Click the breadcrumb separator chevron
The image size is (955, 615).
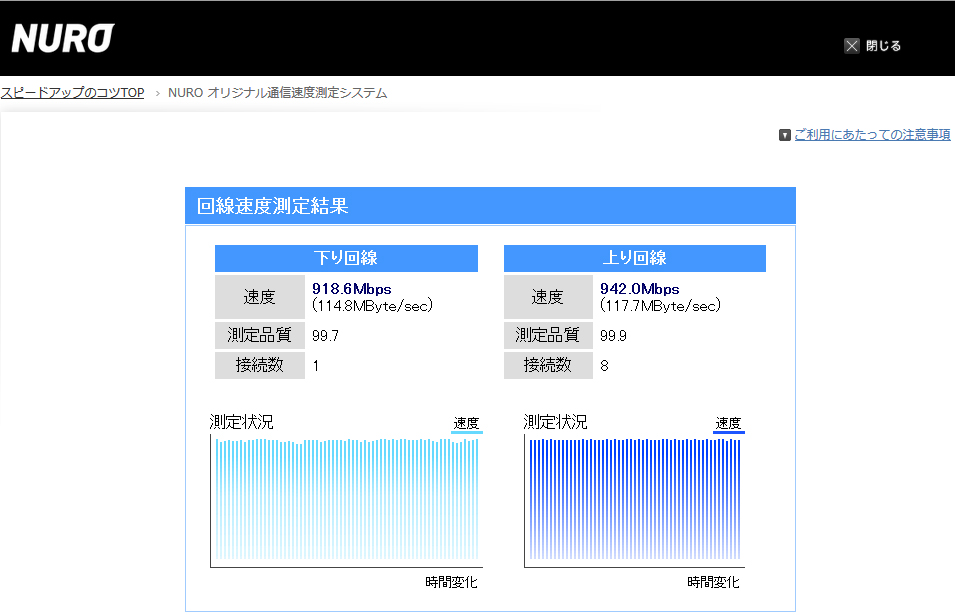click(157, 93)
